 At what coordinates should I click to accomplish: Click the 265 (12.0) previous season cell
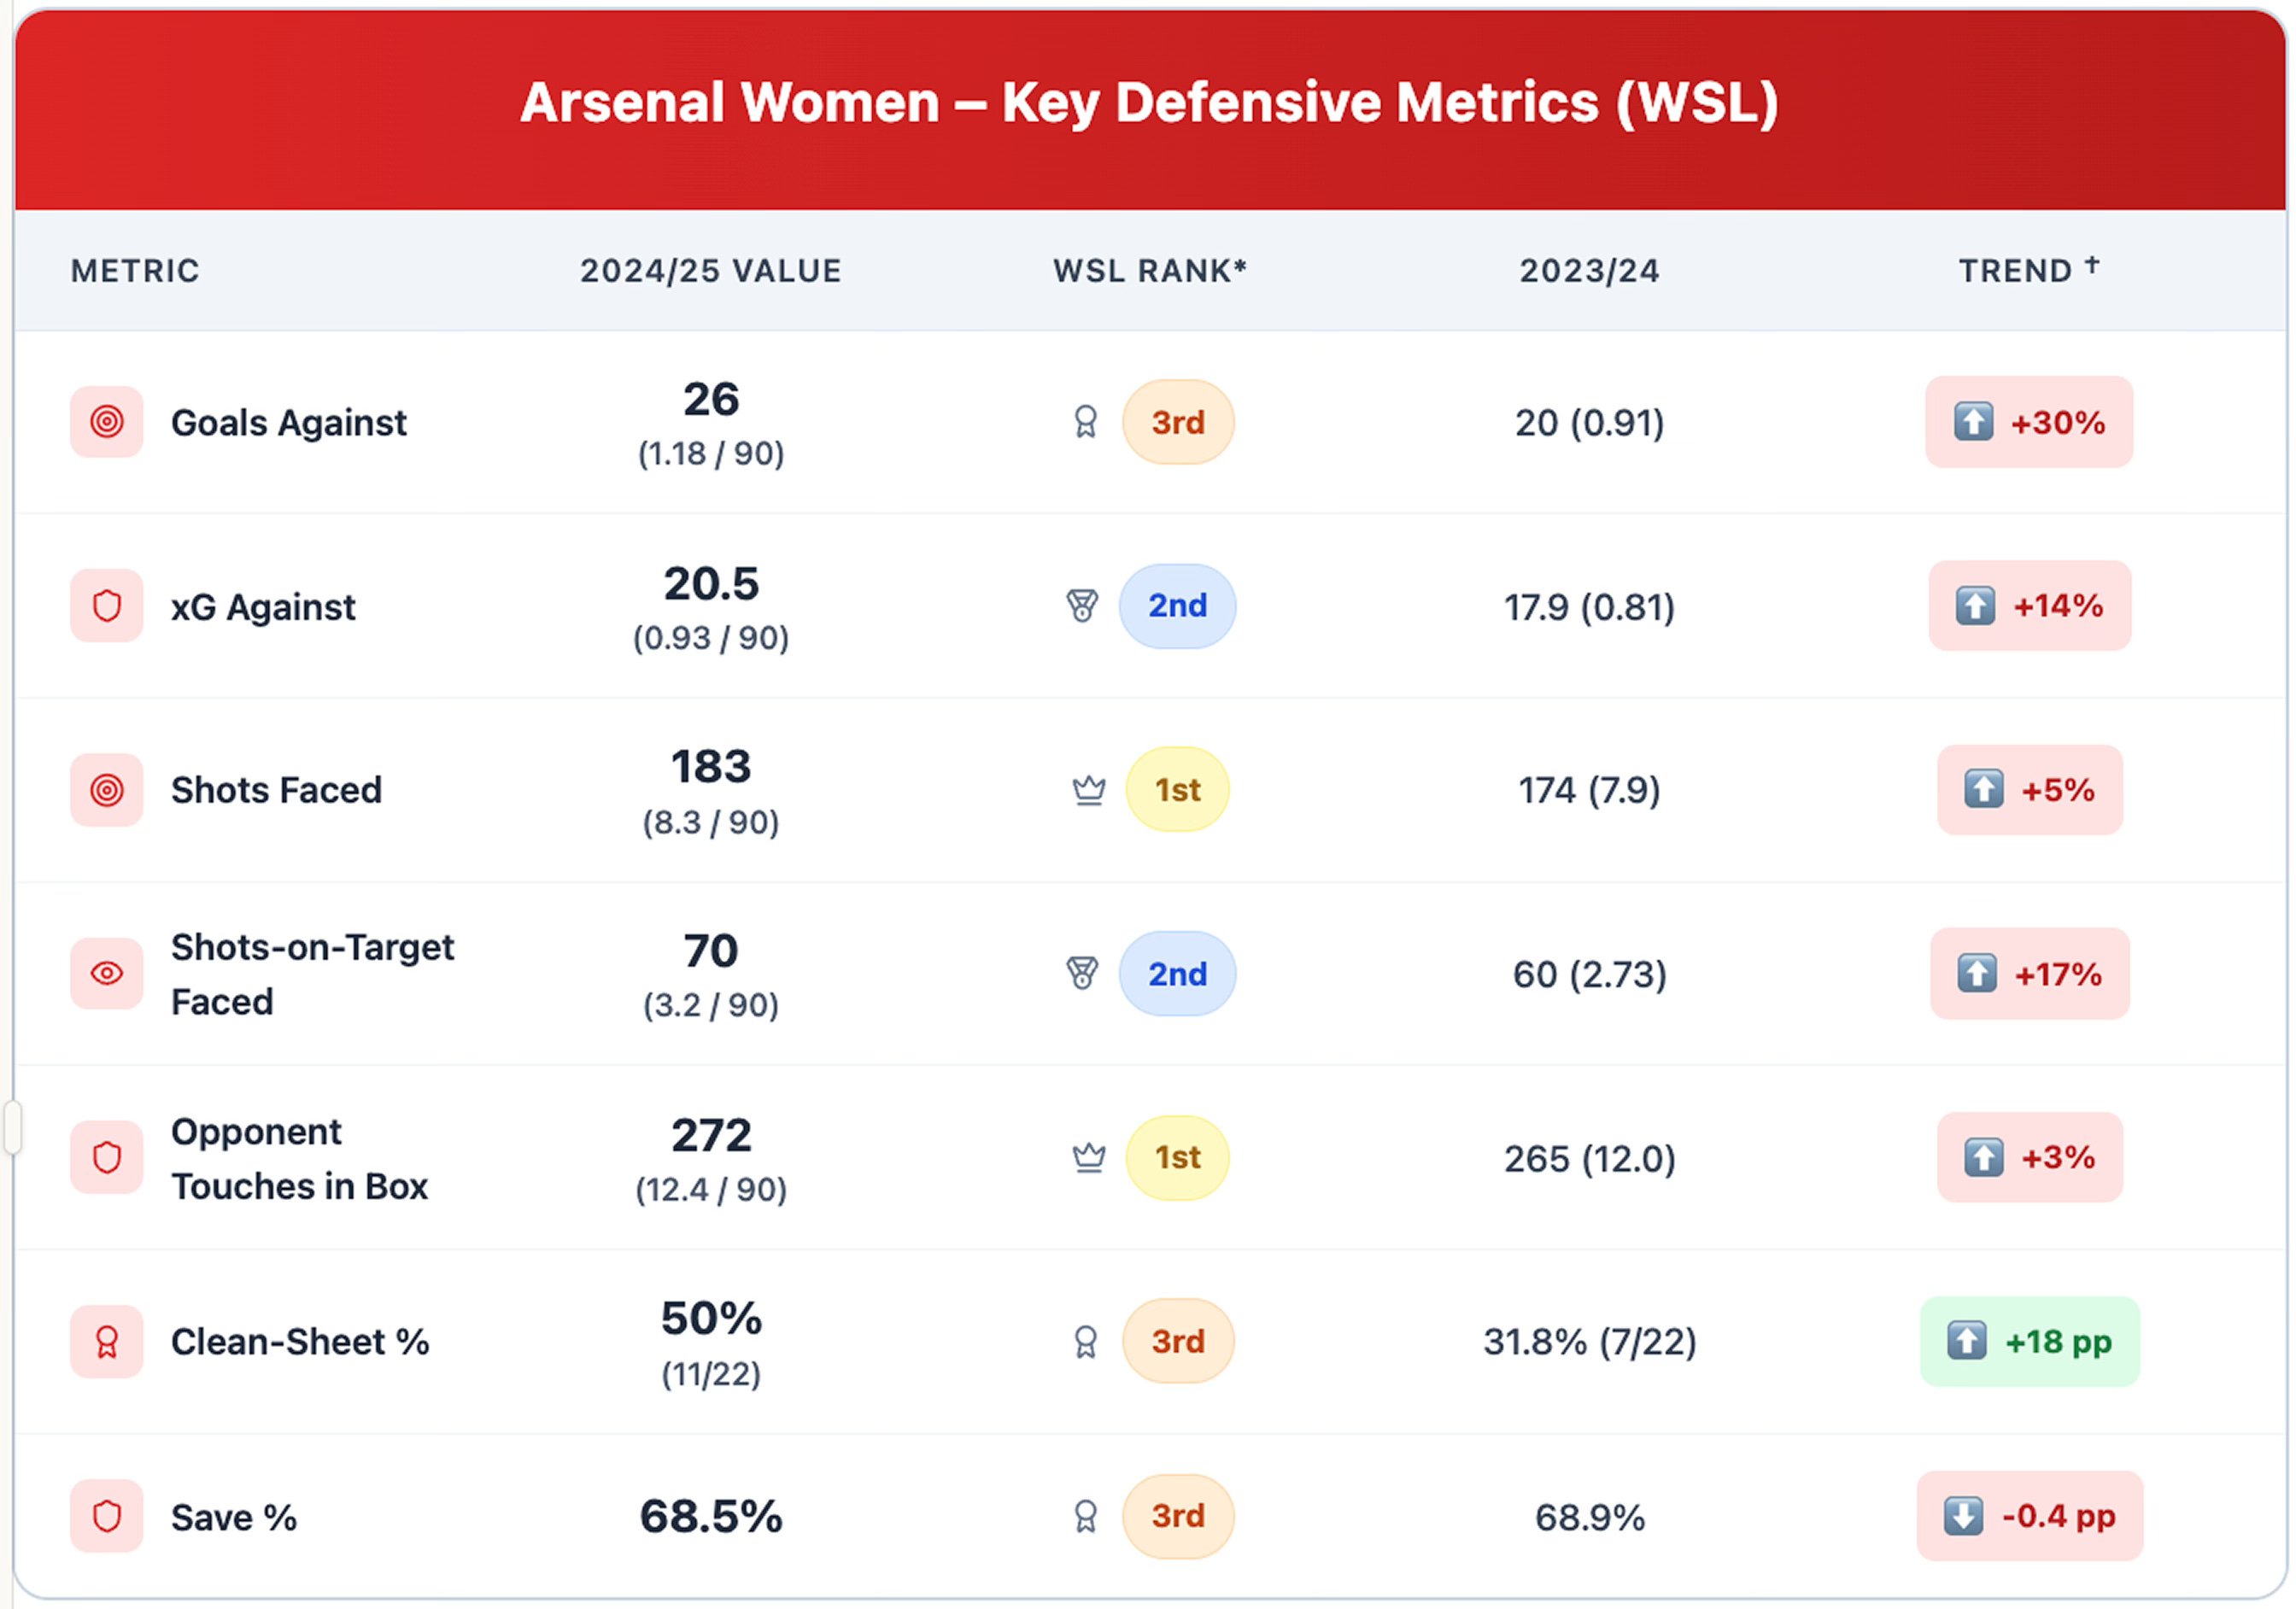[1591, 1159]
